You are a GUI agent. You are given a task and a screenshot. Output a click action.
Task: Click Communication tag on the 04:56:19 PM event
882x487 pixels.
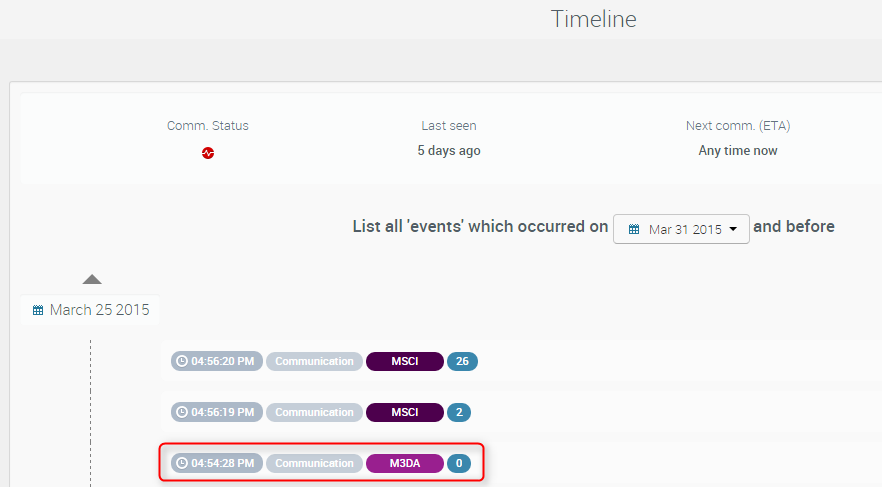[x=314, y=412]
